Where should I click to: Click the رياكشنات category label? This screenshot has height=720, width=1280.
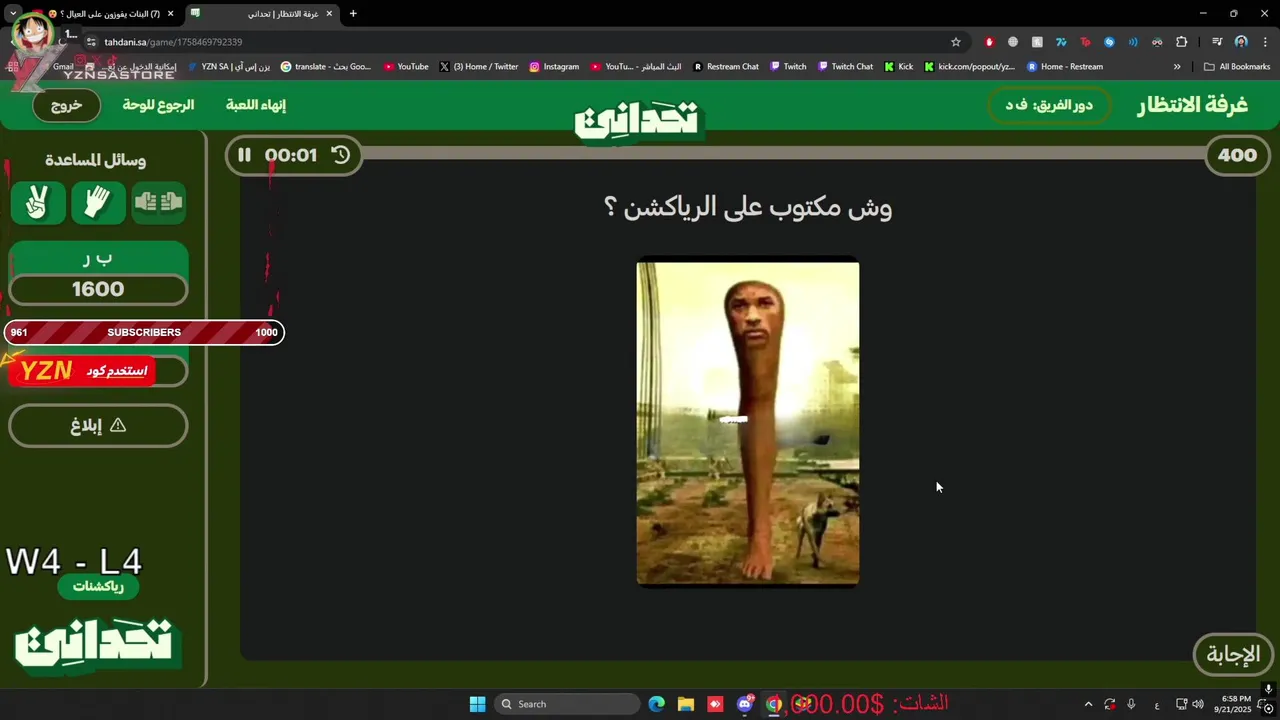pos(98,587)
